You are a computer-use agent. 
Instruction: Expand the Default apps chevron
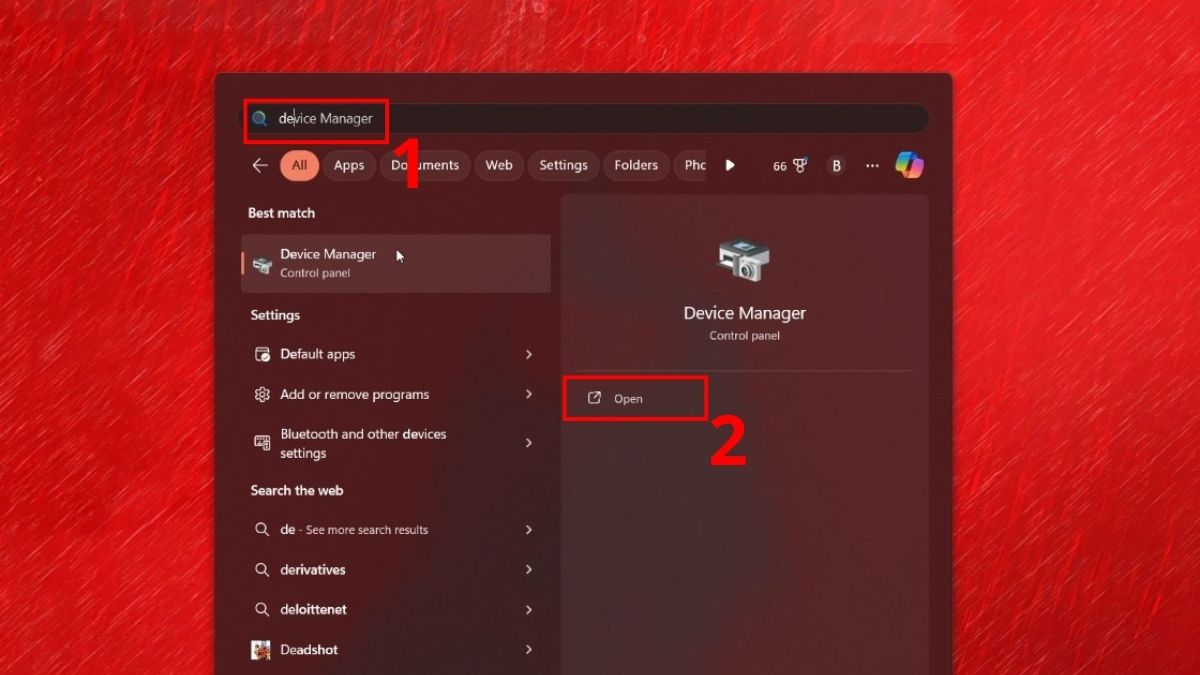click(x=529, y=354)
